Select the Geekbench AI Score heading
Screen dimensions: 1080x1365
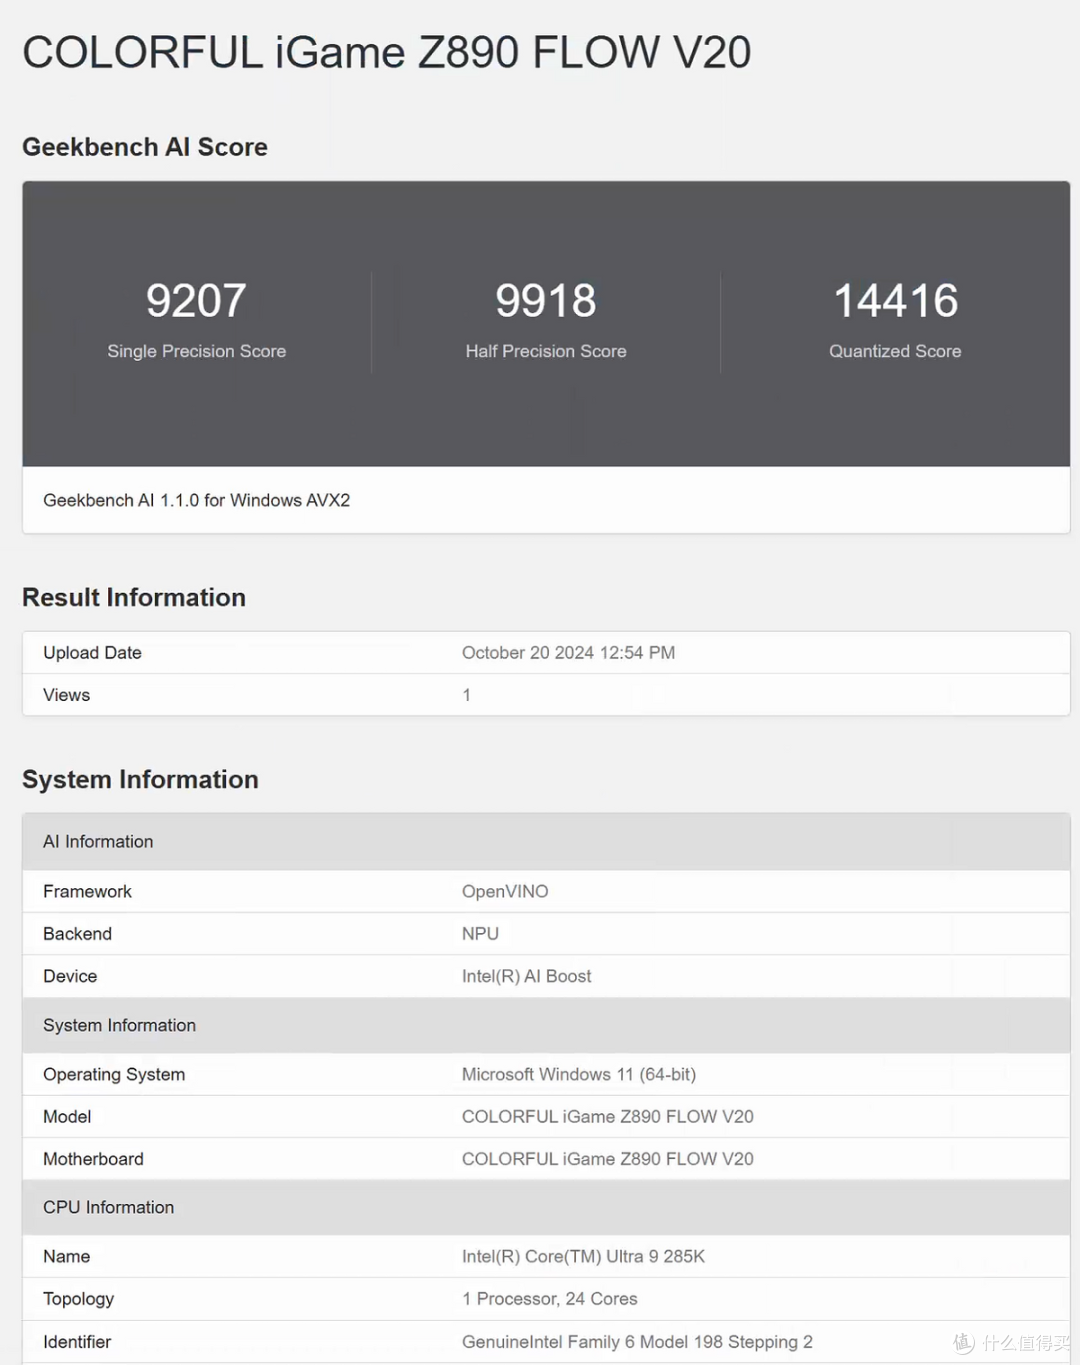(145, 147)
